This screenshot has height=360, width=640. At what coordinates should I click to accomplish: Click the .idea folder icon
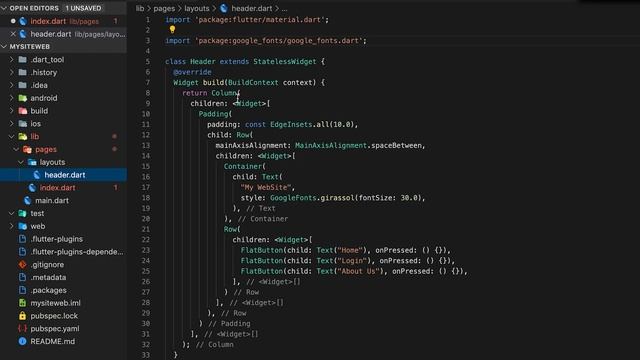click(x=23, y=85)
